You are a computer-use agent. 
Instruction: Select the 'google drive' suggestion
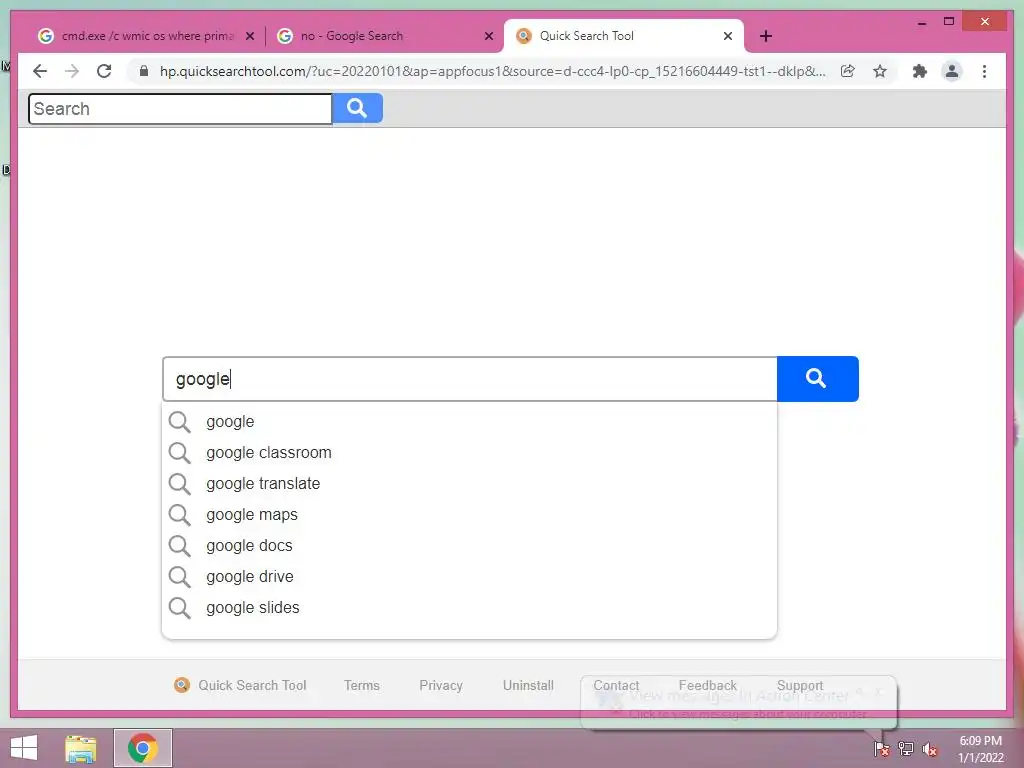(x=469, y=577)
